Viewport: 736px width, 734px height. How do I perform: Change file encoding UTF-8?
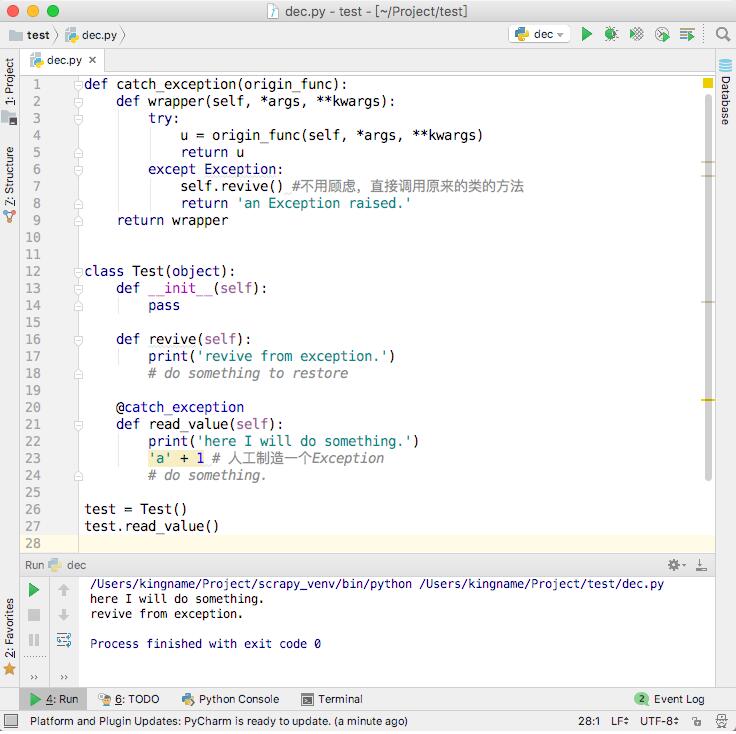click(659, 721)
